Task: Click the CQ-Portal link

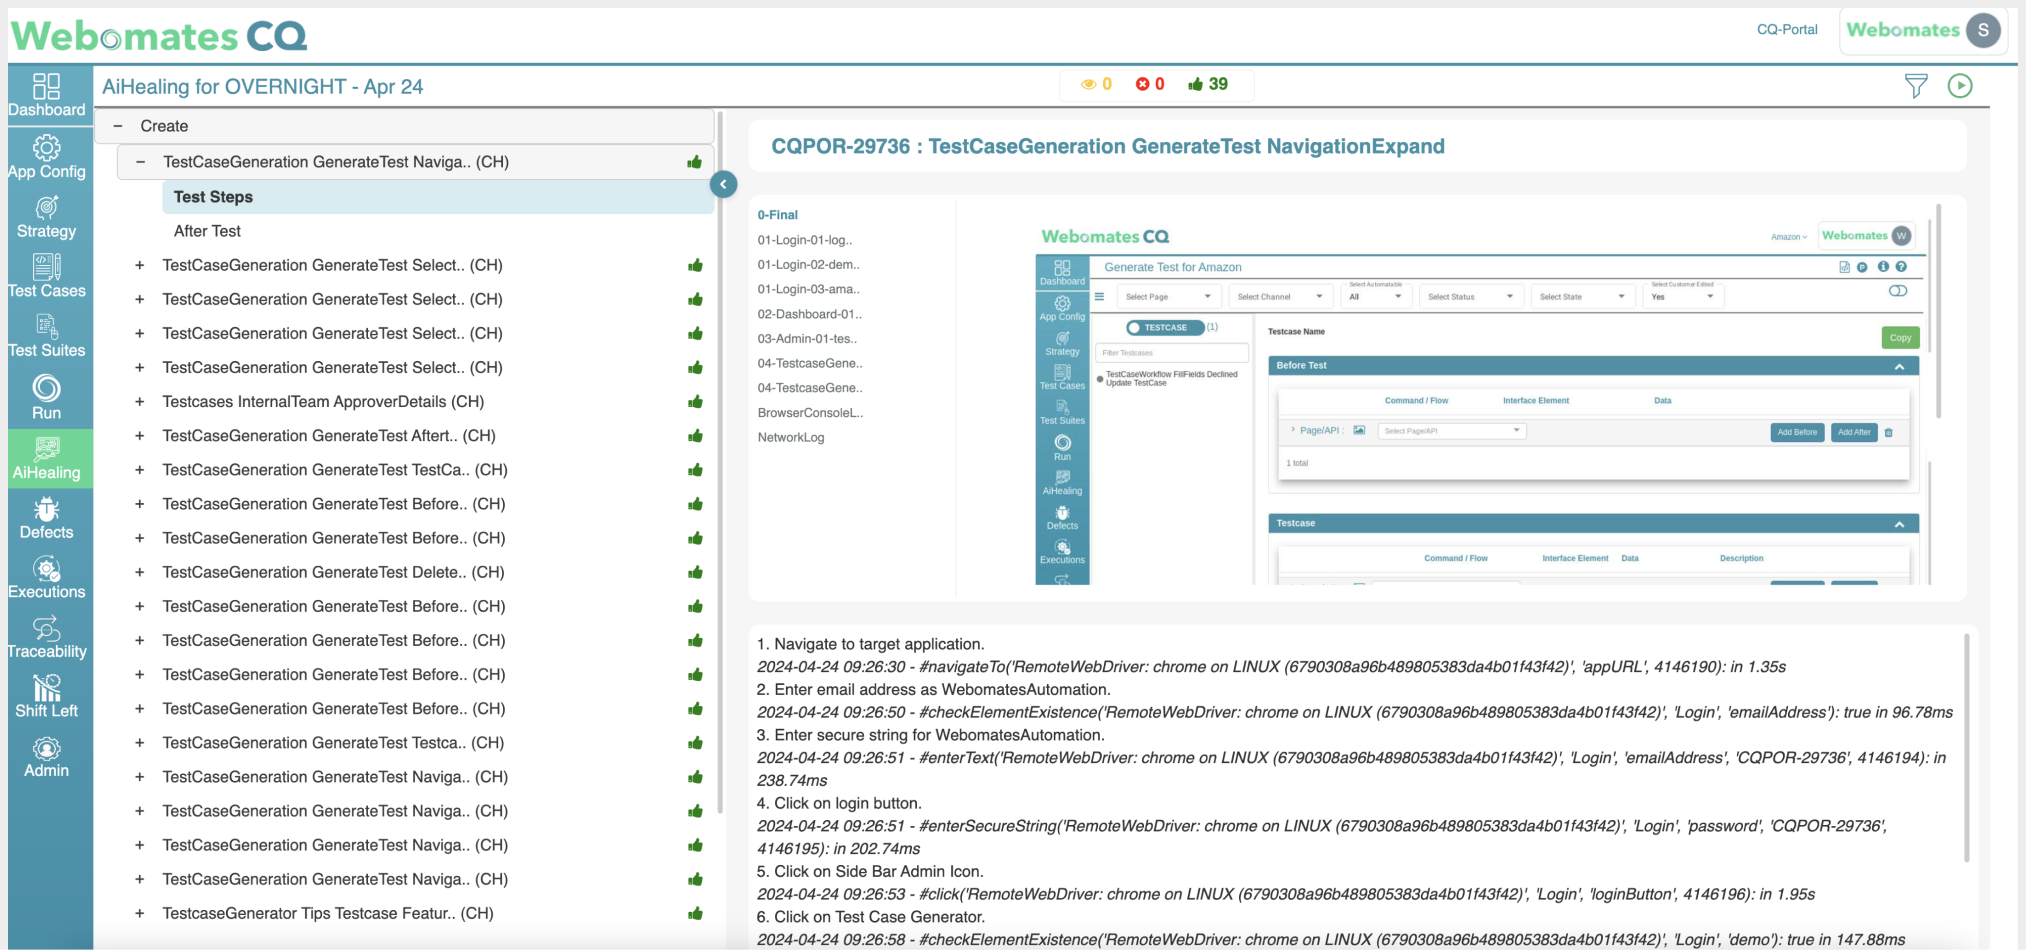Action: point(1787,30)
